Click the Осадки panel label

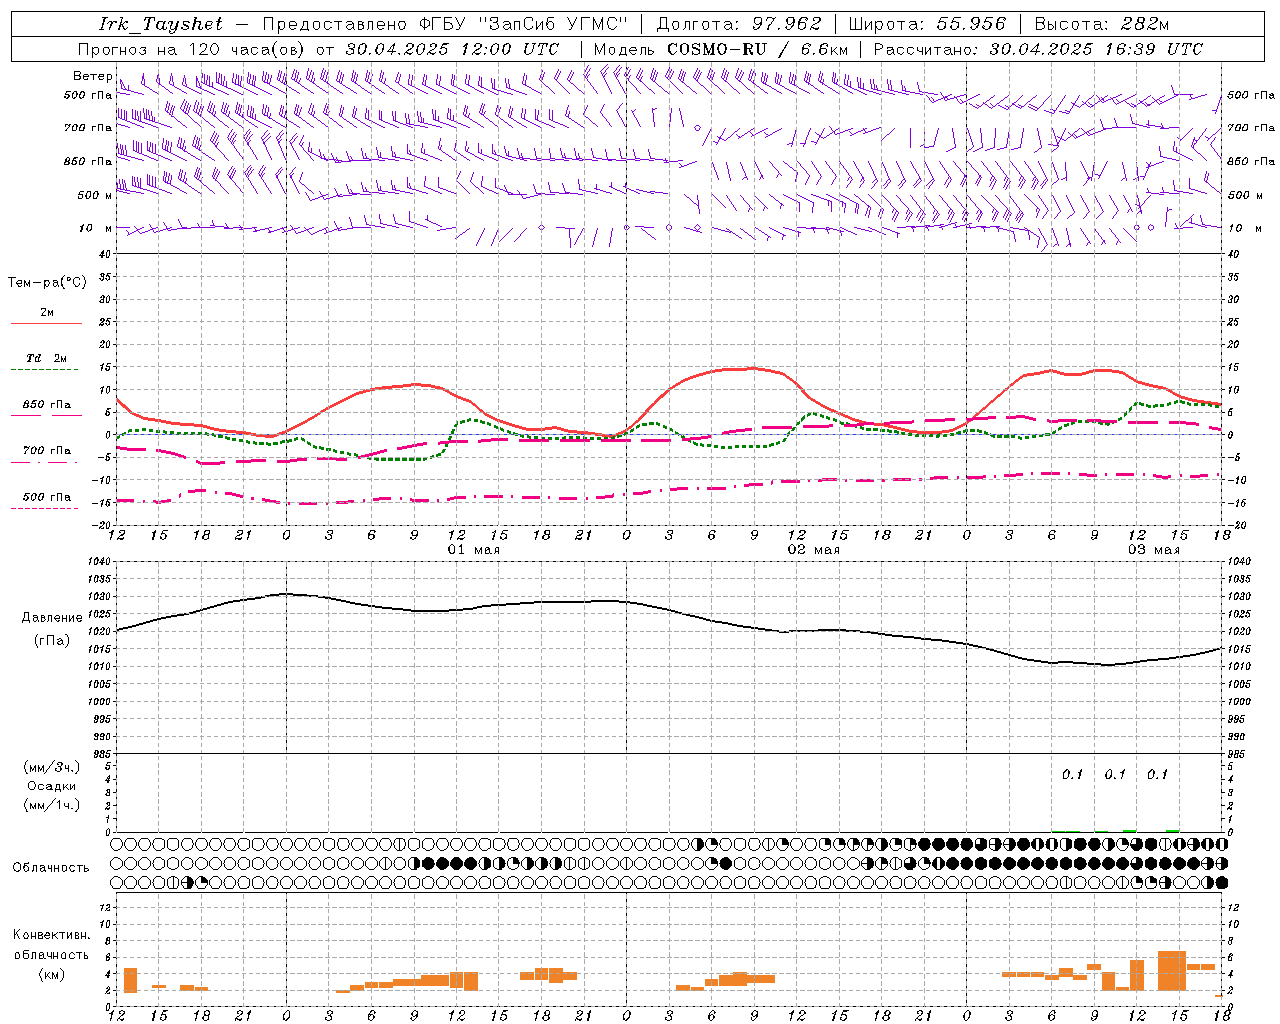(52, 786)
